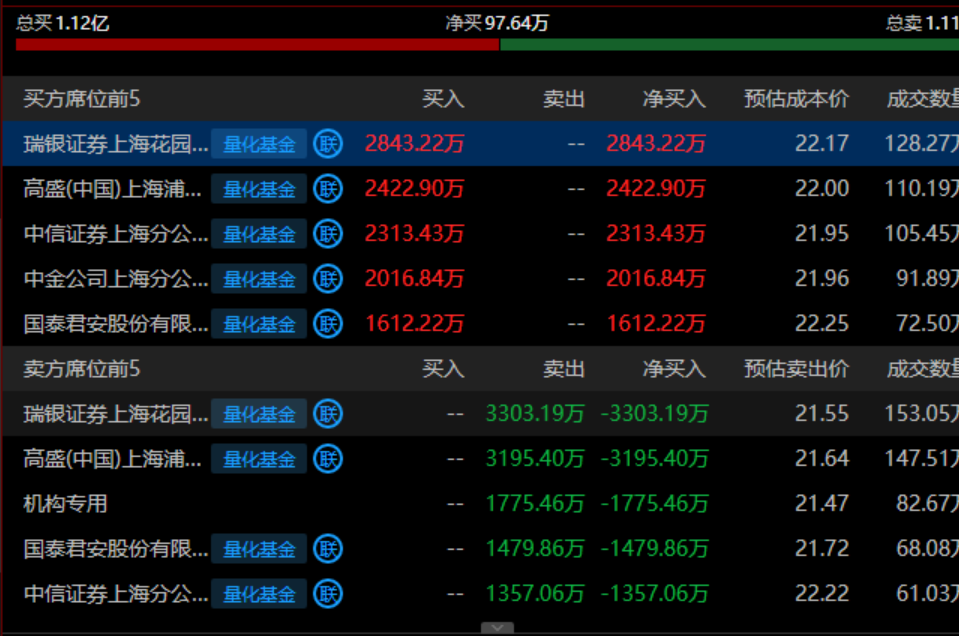
Task: Sort buyer table by 买入 column
Action: click(443, 98)
